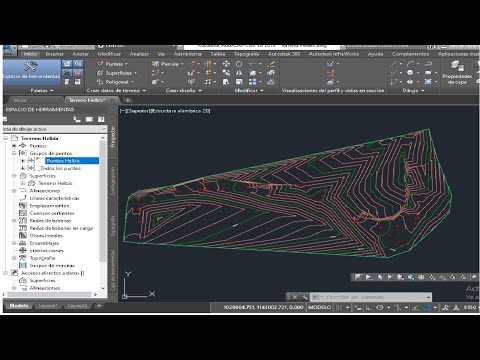Open the Insertar ribbon tab
This screenshot has height=360, width=480.
click(x=54, y=54)
